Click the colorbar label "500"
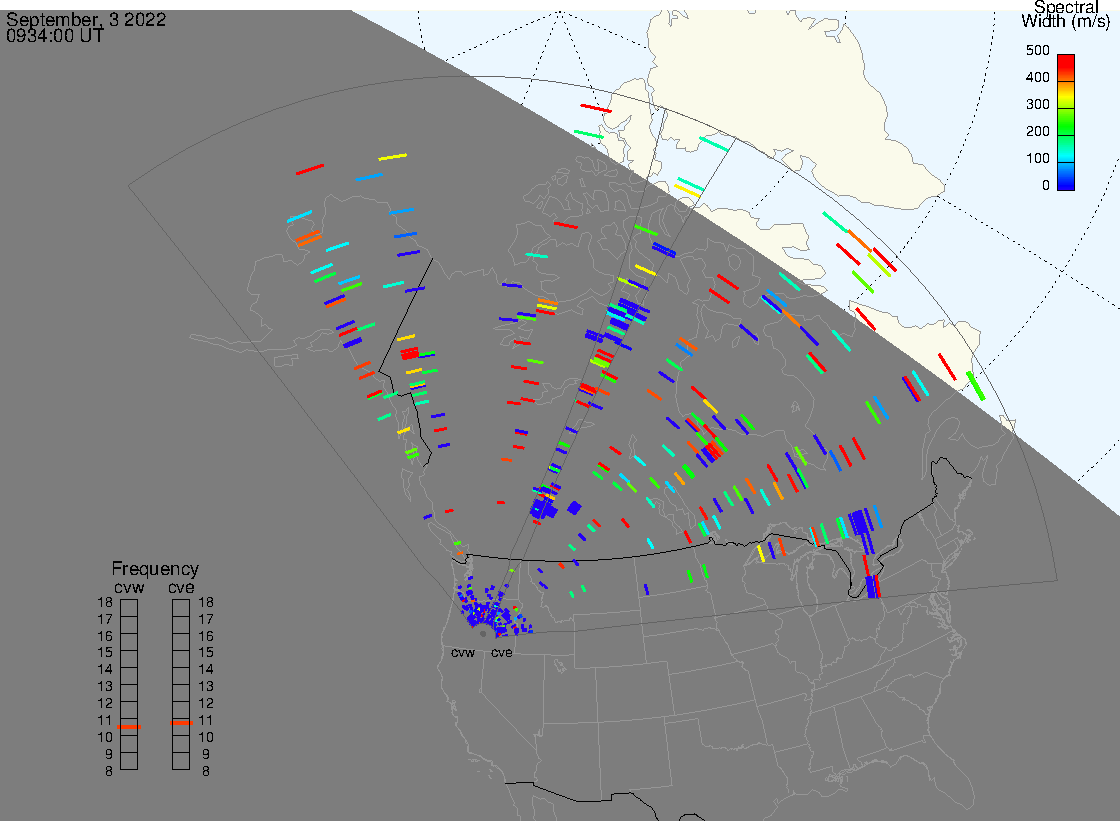This screenshot has height=821, width=1120. 1037,51
